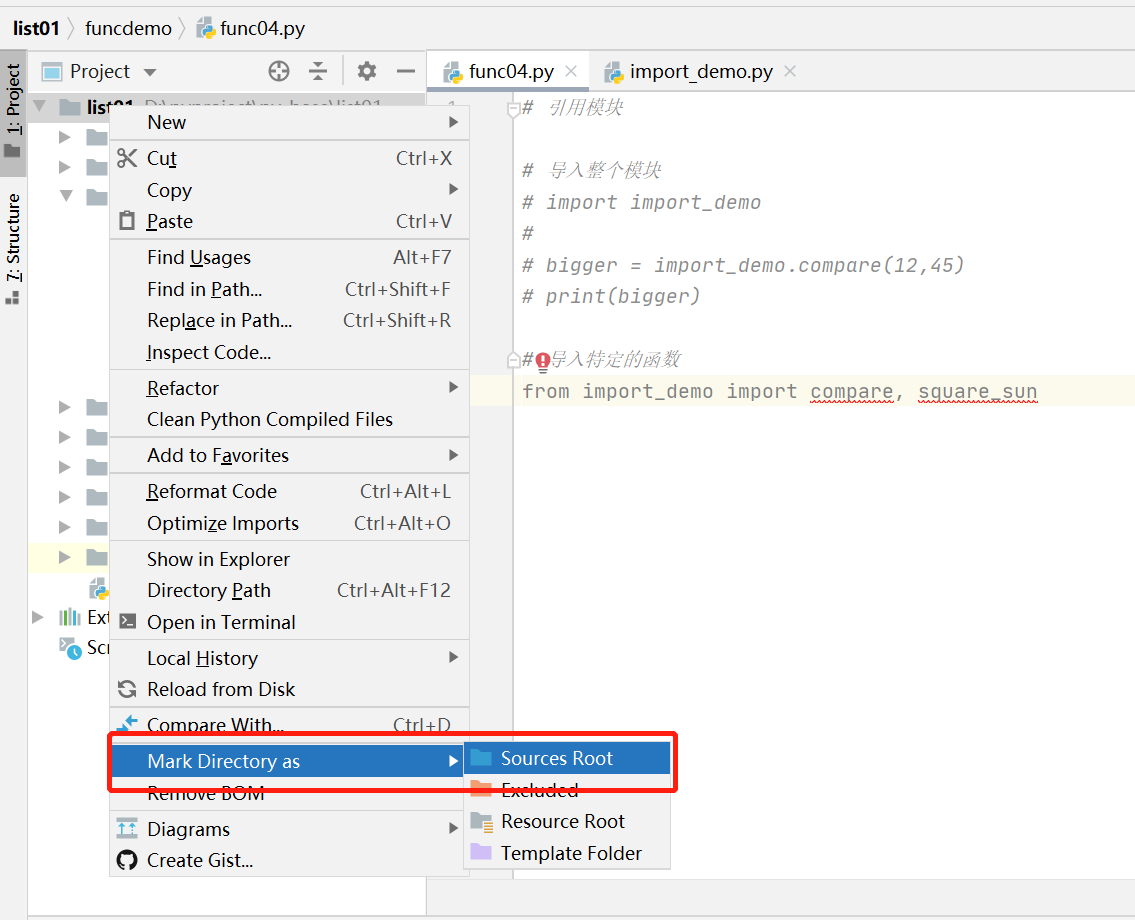Screen dimensions: 1135x920
Task: Click the Compare With arrows icon
Action: click(127, 722)
